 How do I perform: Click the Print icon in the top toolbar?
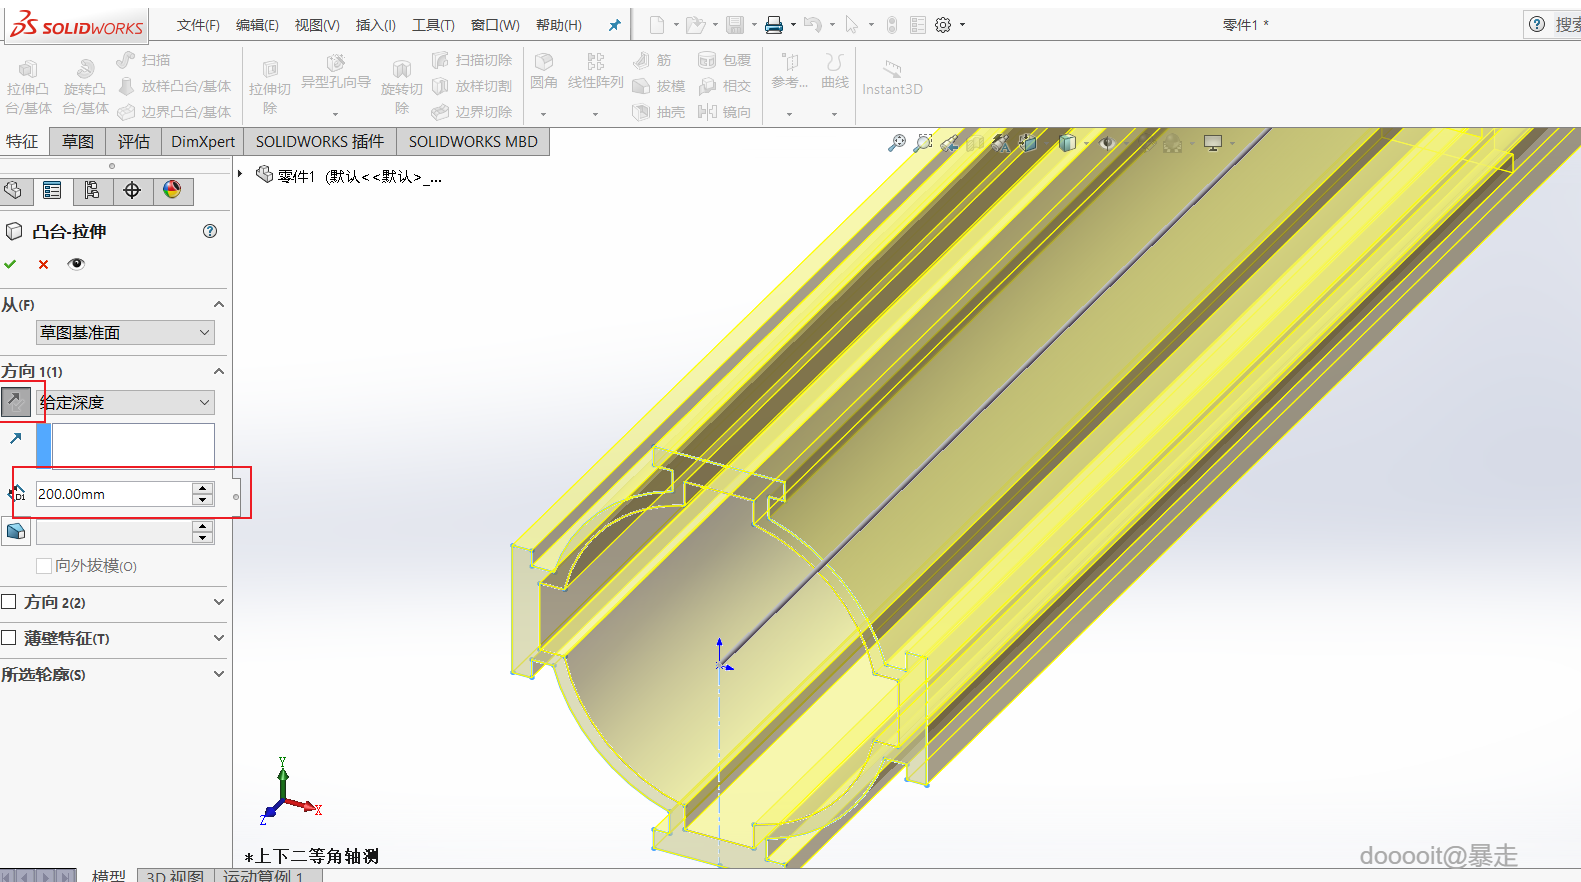[774, 25]
